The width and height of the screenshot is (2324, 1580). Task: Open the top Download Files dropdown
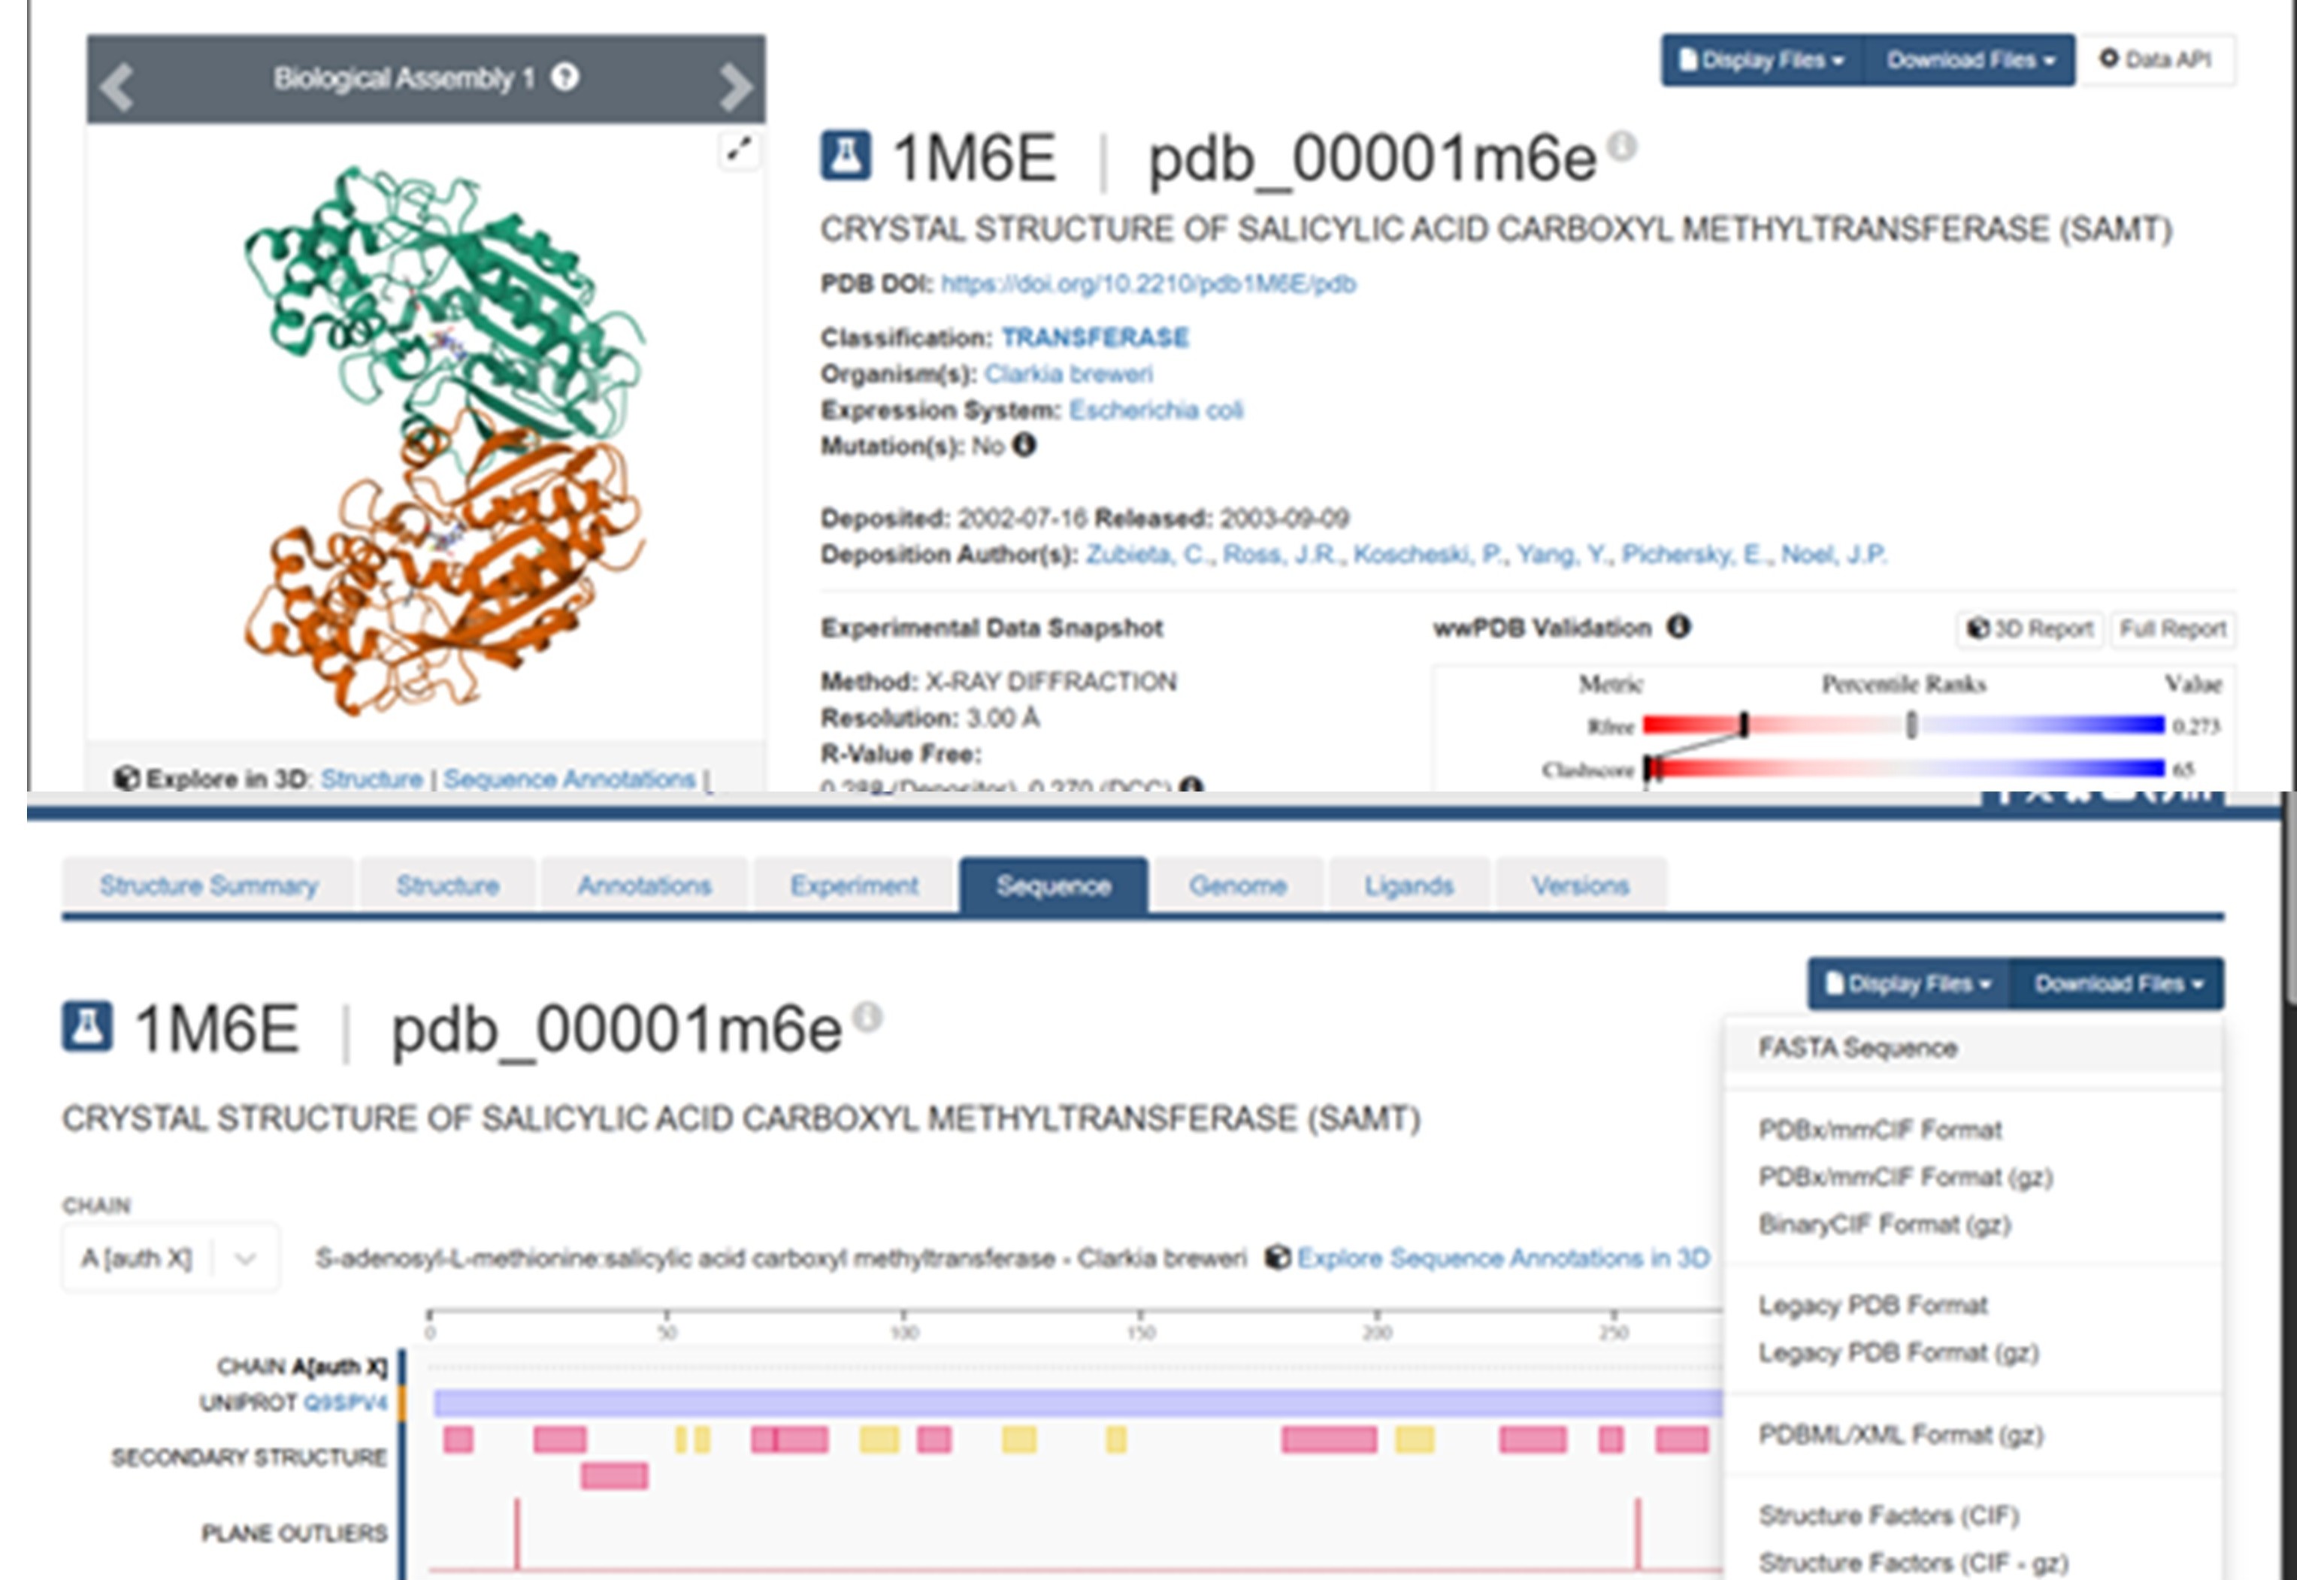[x=1970, y=60]
